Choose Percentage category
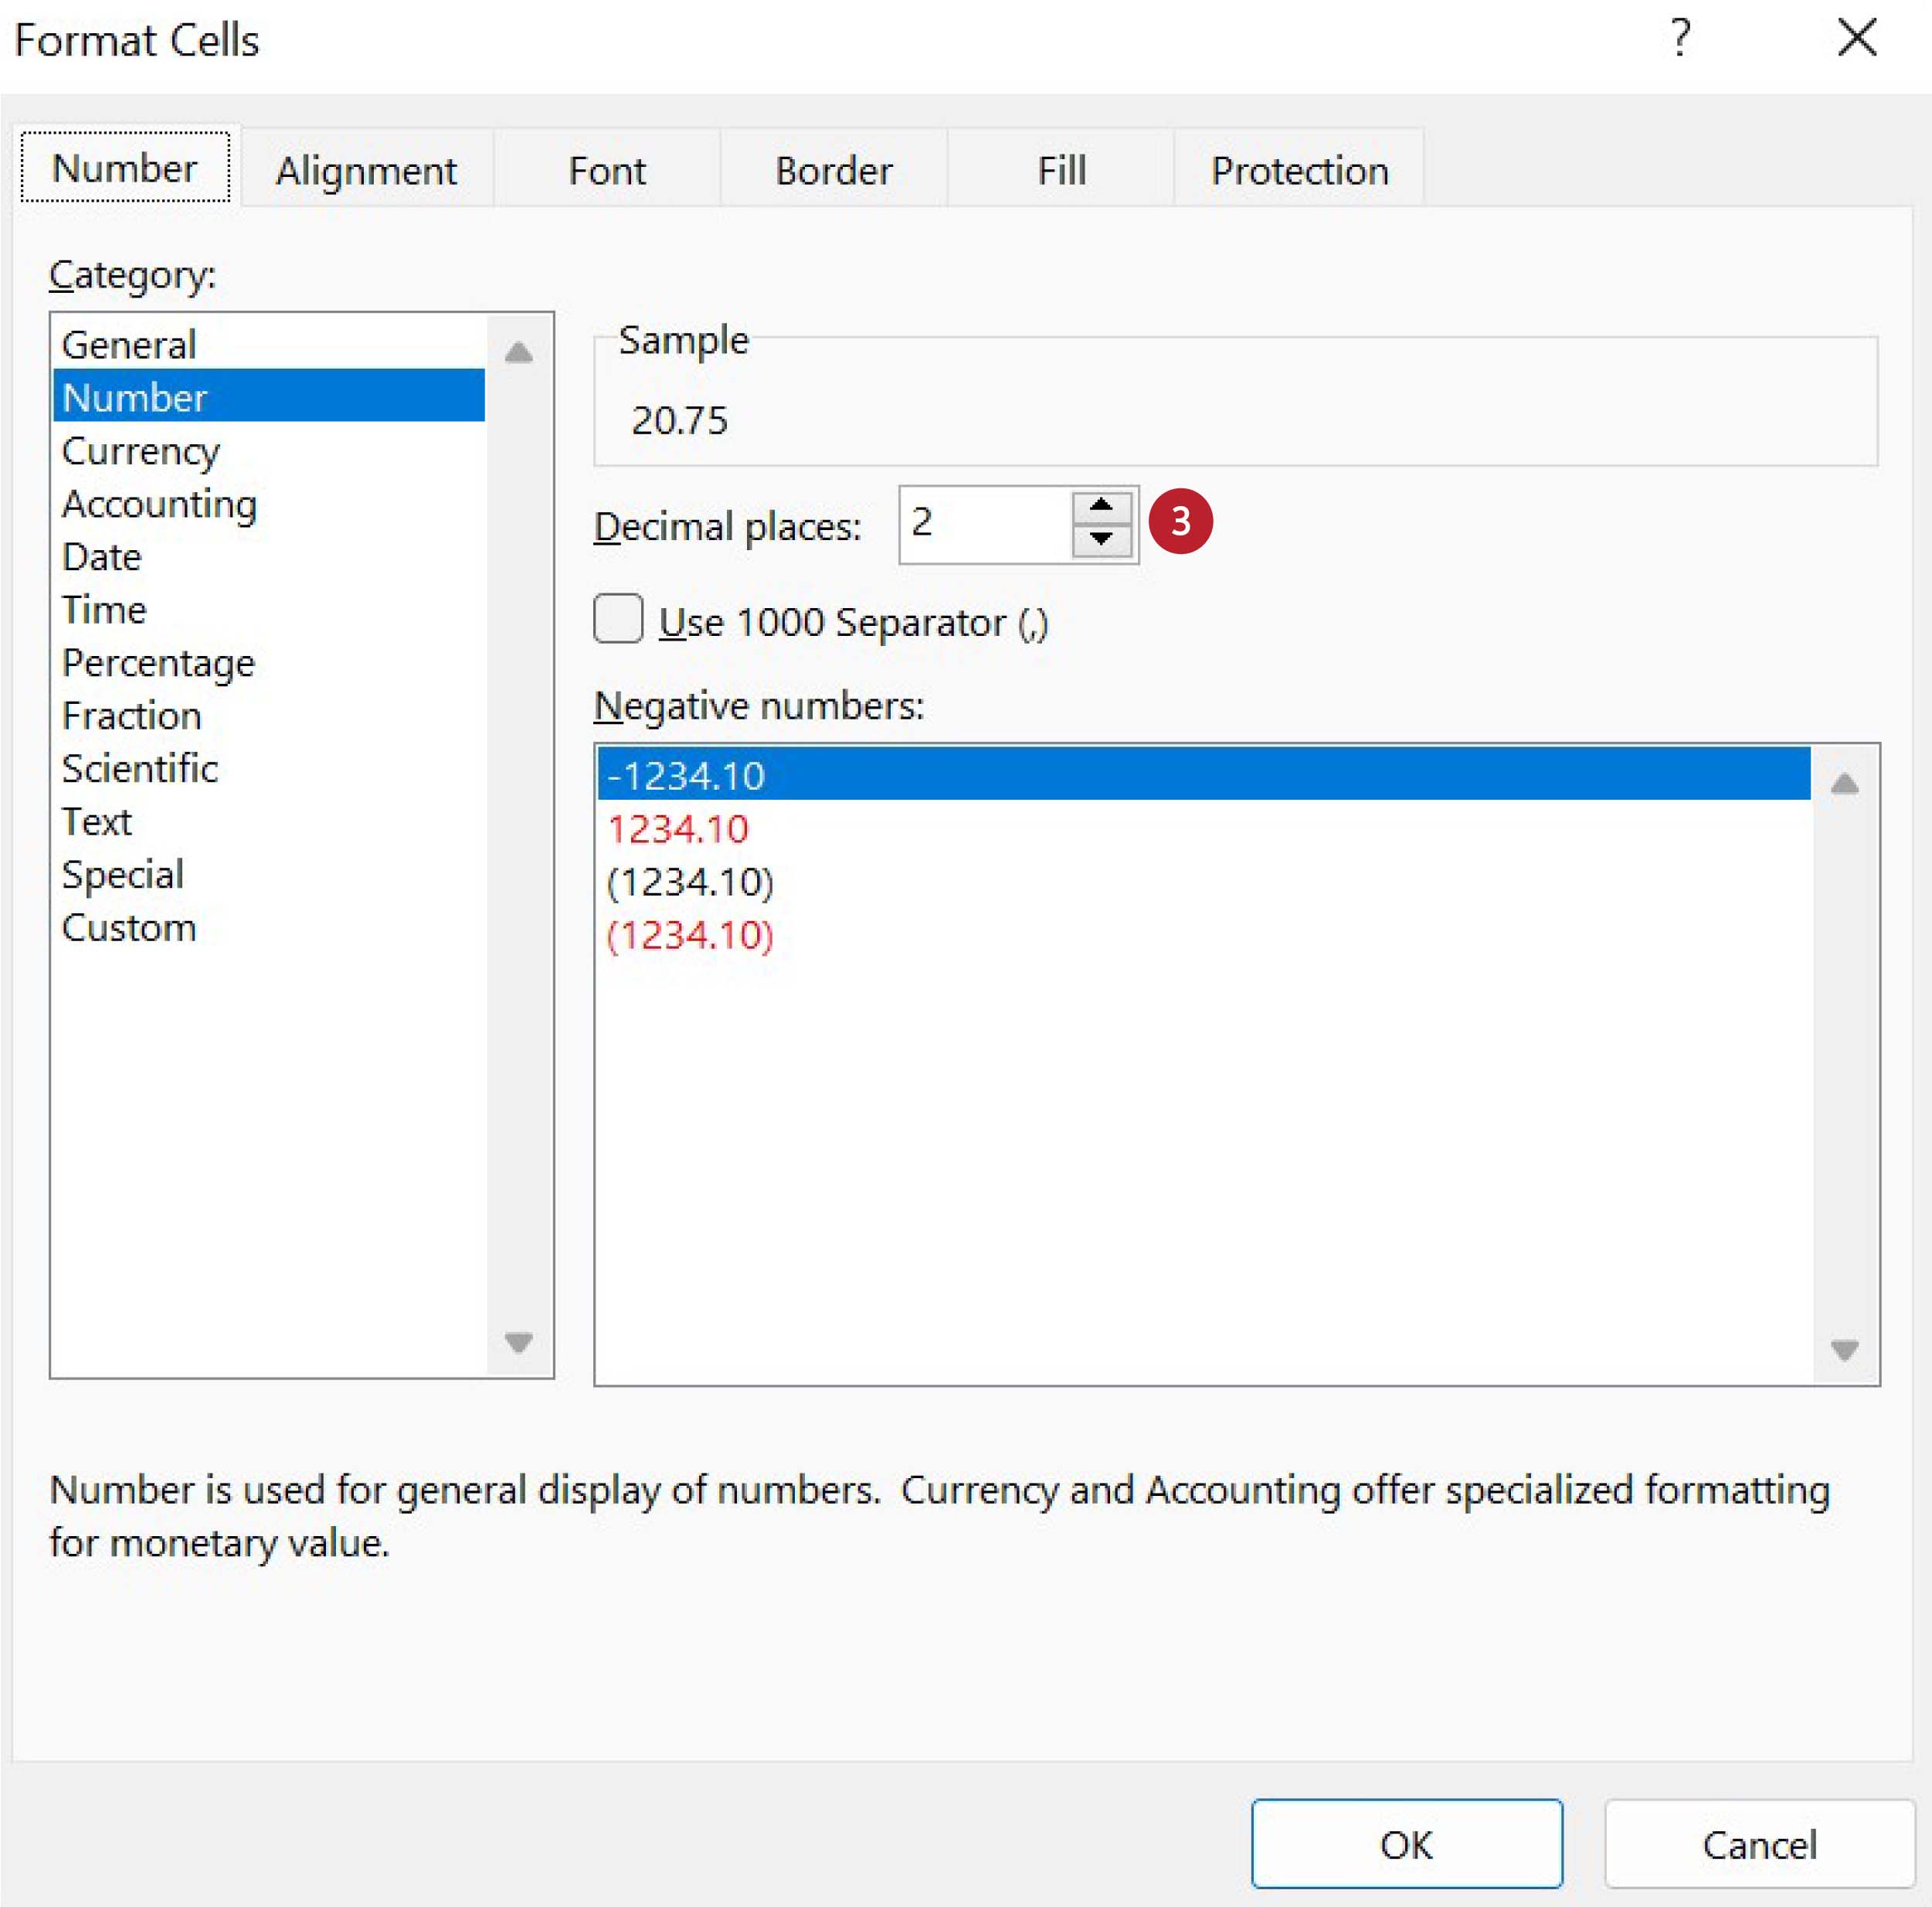The image size is (1932, 1907). coord(158,663)
